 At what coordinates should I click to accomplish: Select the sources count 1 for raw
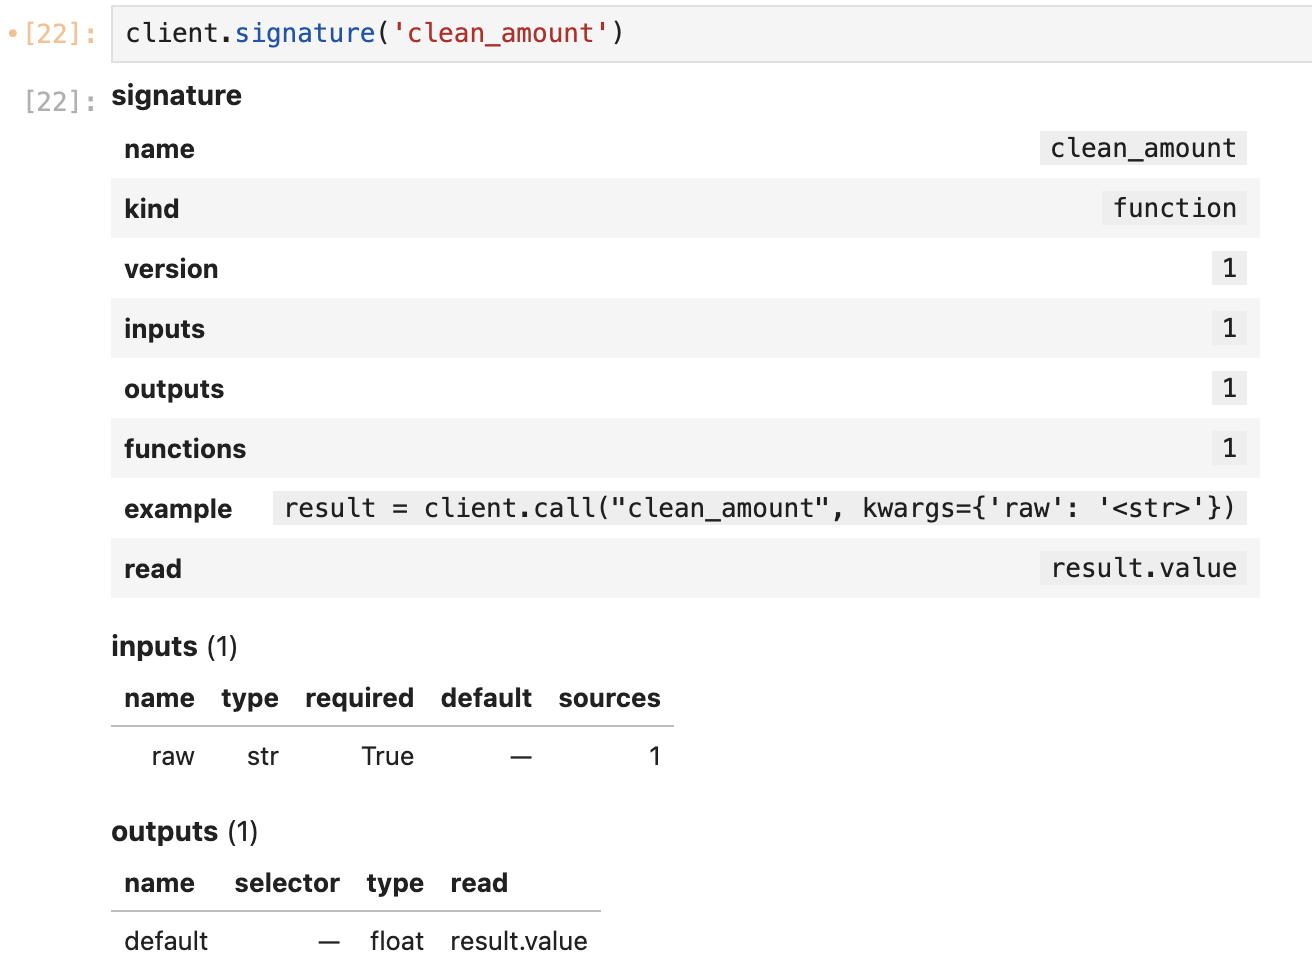[655, 756]
